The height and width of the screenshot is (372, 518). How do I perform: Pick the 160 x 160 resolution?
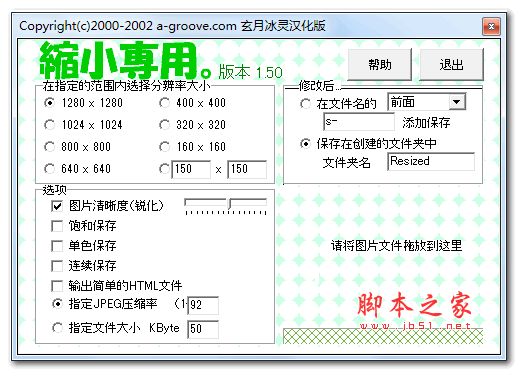pos(164,147)
